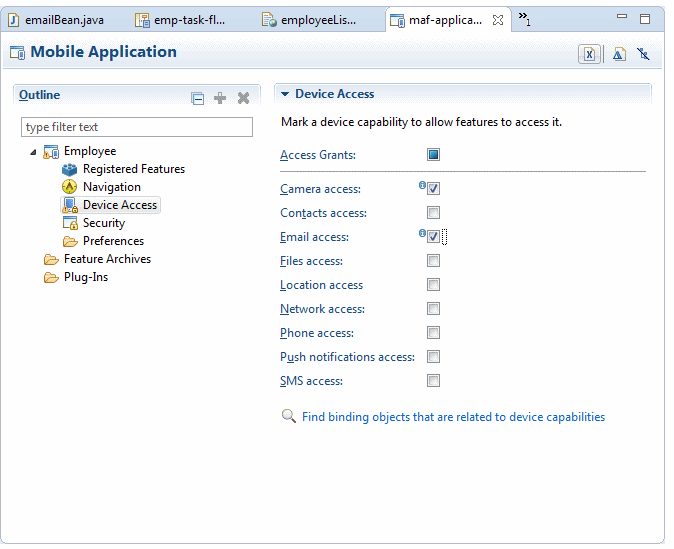
Task: Open the XML source view icon
Action: click(589, 54)
